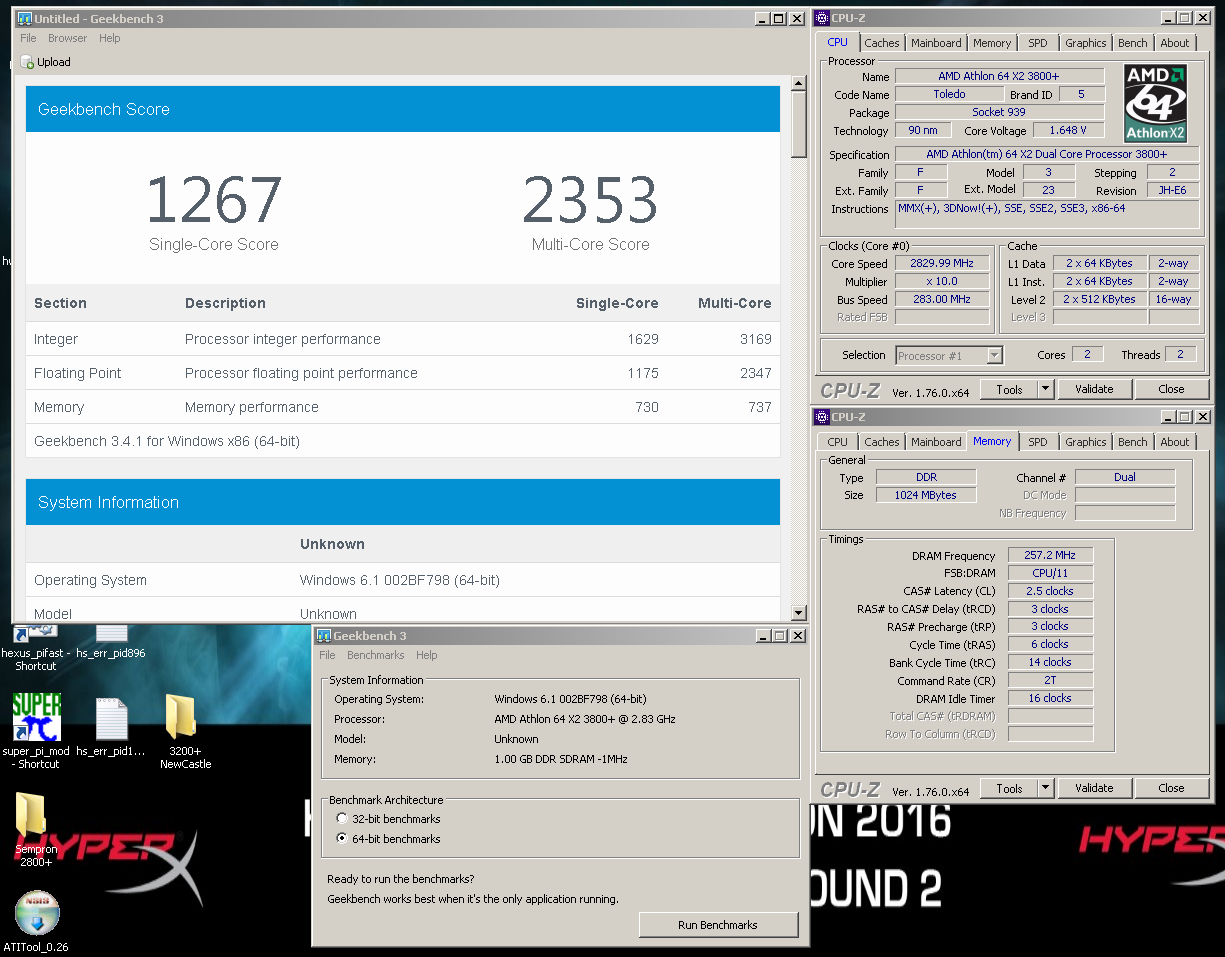Switch to About tab in upper CPU-Z
1225x957 pixels.
(1175, 43)
